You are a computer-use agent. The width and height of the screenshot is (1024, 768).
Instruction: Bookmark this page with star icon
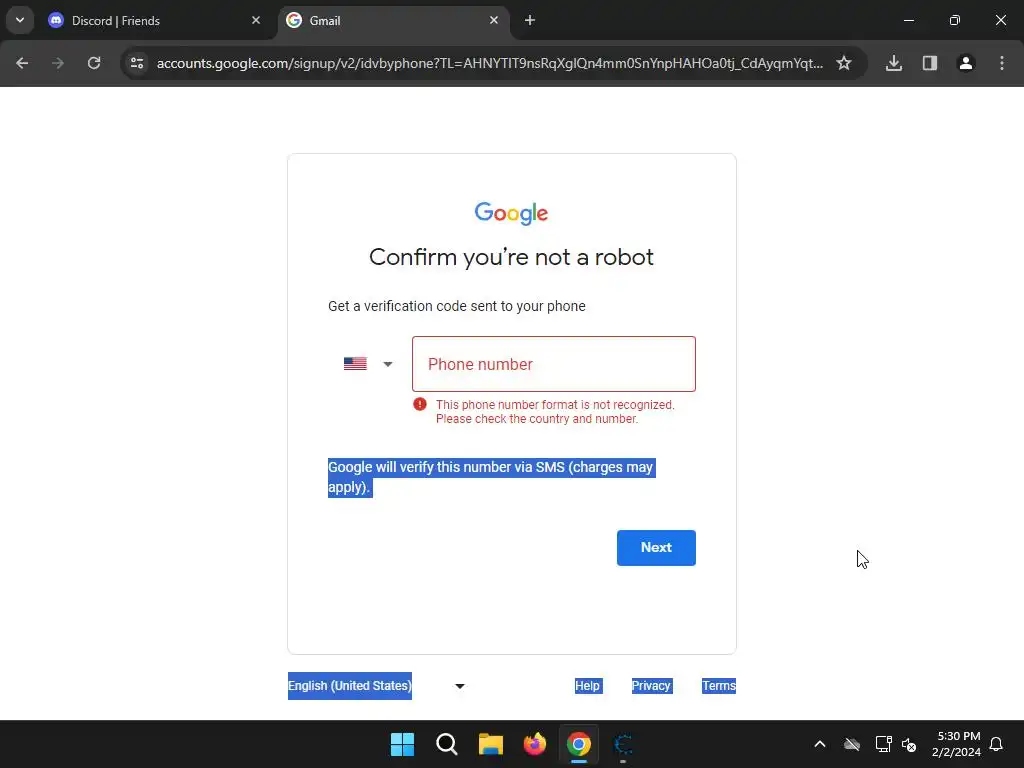point(844,63)
